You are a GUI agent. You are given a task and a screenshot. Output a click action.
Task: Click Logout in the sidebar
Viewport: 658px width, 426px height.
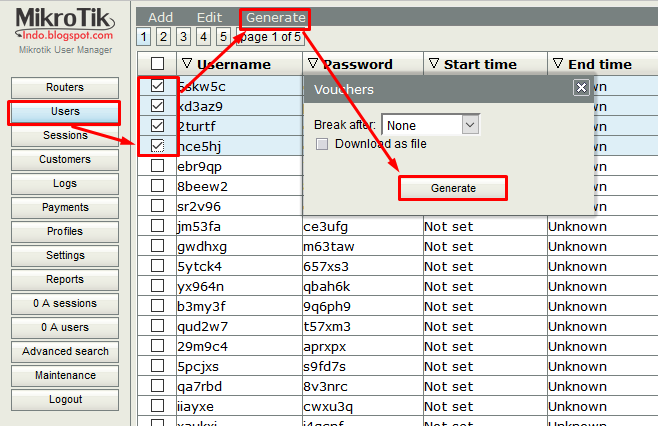coord(65,400)
